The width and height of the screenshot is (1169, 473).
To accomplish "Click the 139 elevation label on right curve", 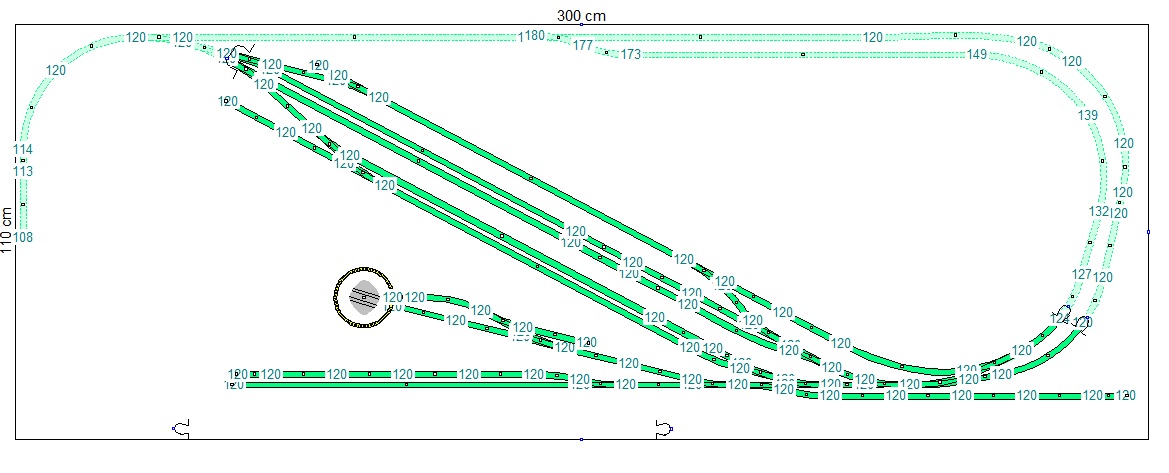I will [x=1088, y=116].
